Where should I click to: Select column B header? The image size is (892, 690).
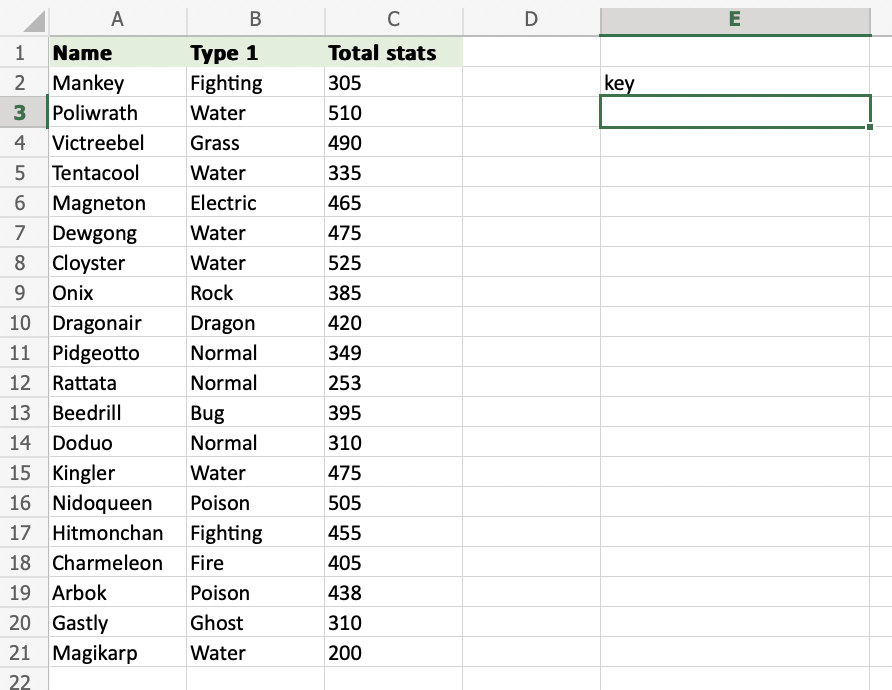tap(255, 19)
